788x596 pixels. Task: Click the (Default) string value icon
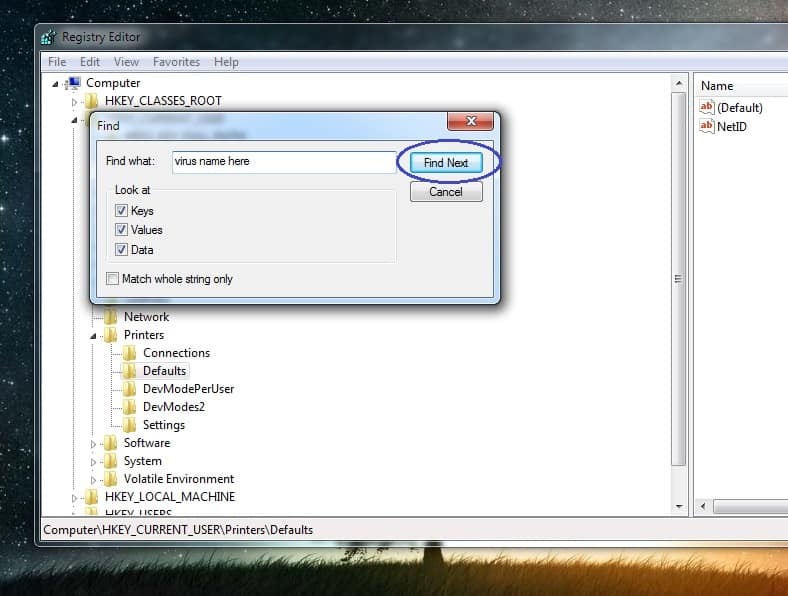point(707,107)
